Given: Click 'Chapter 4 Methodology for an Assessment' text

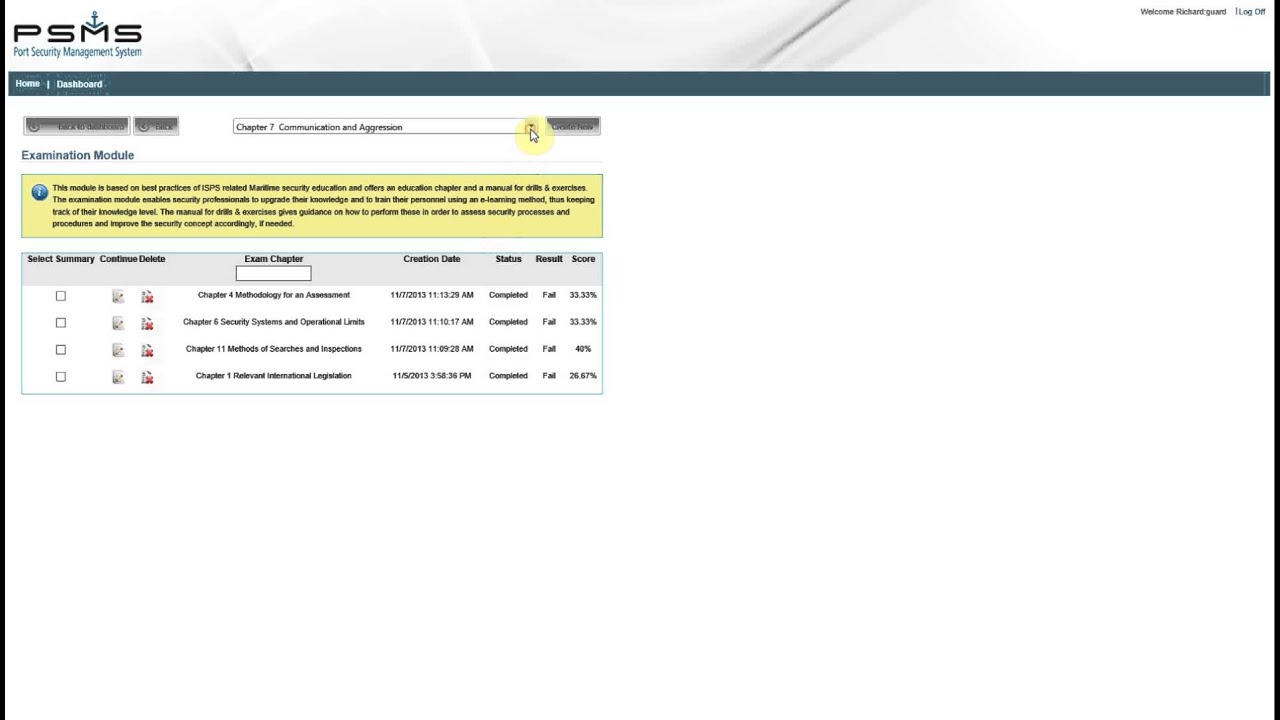Looking at the screenshot, I should tap(274, 295).
